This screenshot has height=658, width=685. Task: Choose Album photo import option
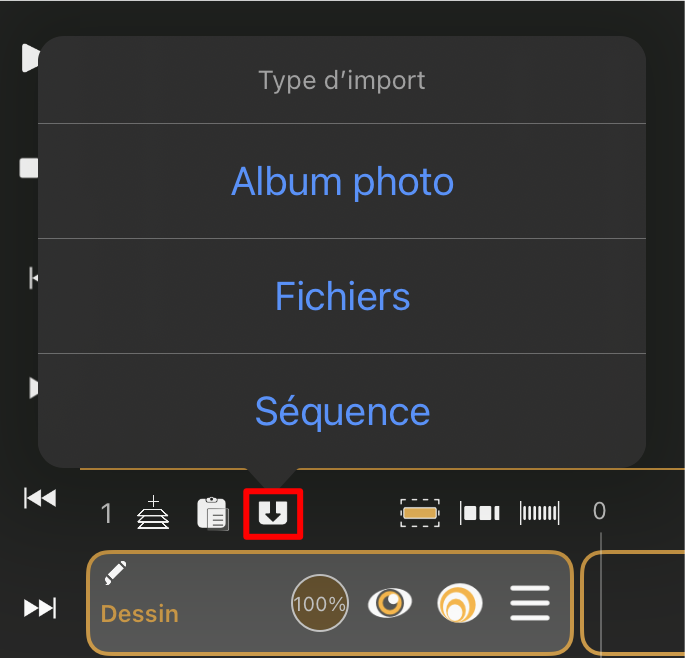pyautogui.click(x=342, y=181)
